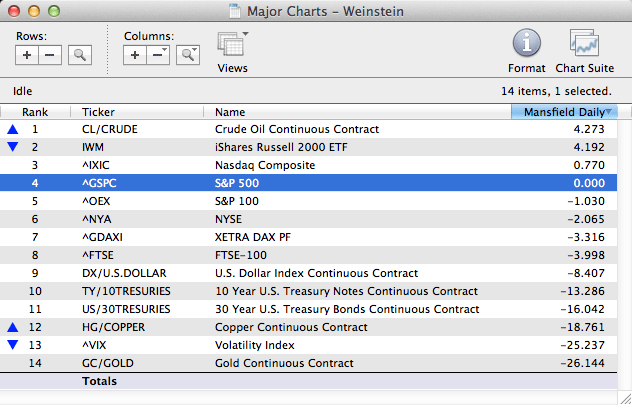Add a column with the Columns plus button
The image size is (632, 405).
[136, 55]
